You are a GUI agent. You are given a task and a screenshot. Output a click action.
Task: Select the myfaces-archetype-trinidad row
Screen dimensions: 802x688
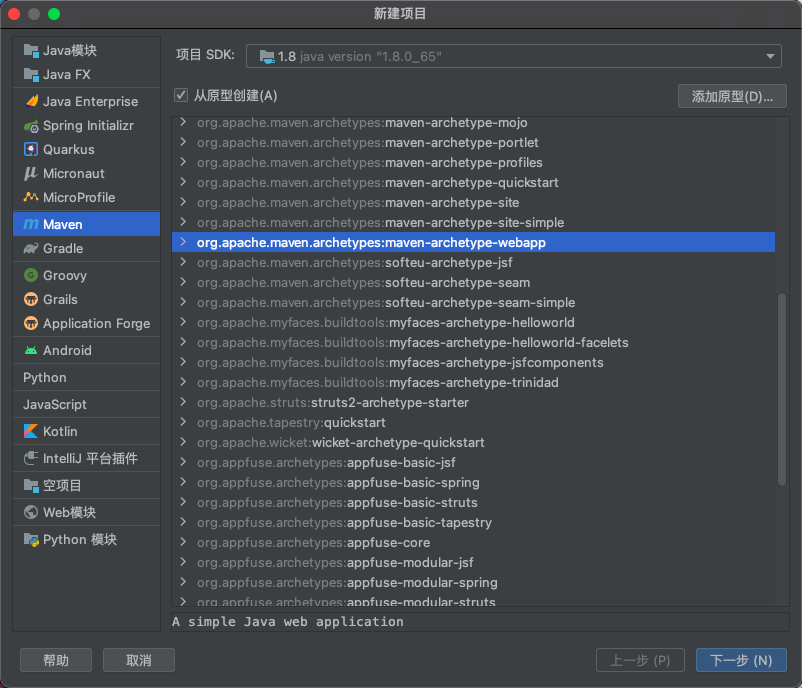pos(473,382)
